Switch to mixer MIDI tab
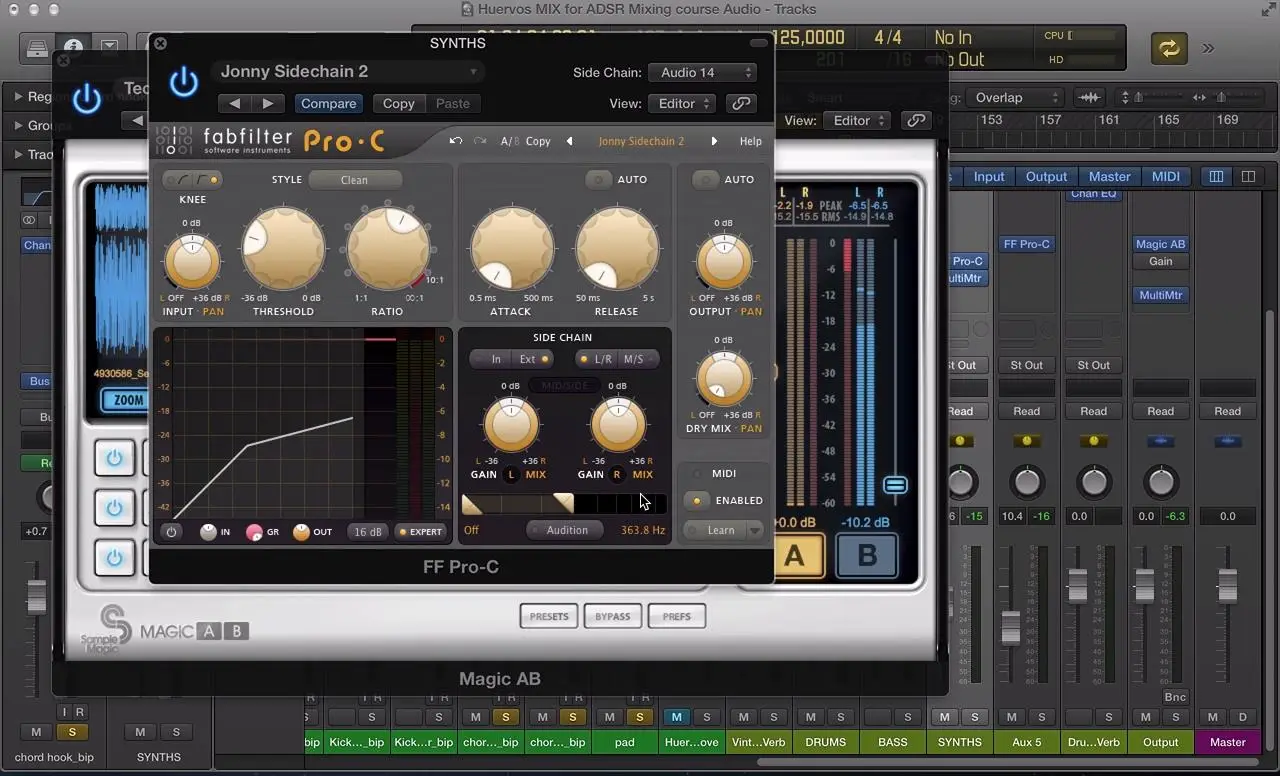The image size is (1280, 776). coord(1166,176)
